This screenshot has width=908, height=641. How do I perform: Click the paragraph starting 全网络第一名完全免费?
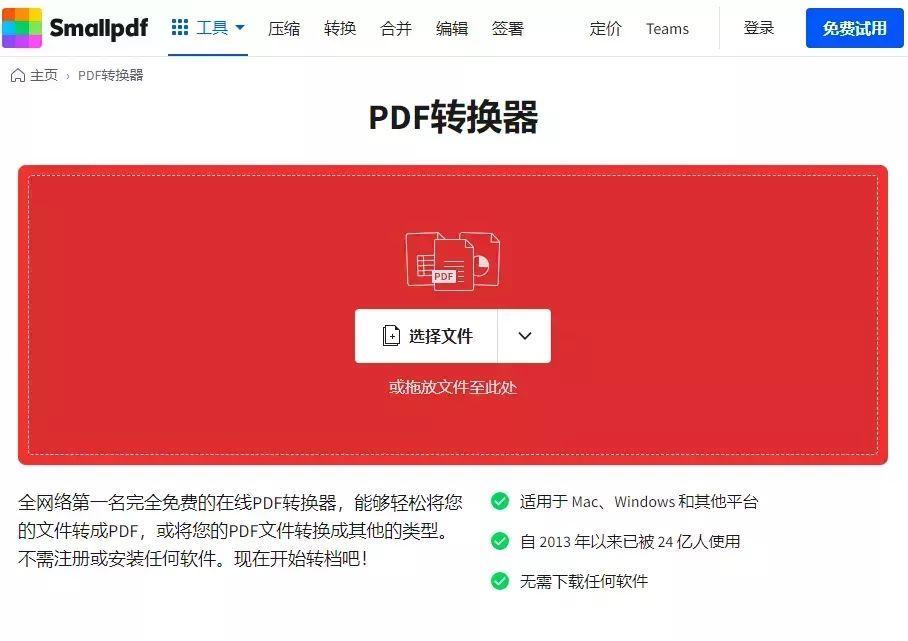click(240, 530)
